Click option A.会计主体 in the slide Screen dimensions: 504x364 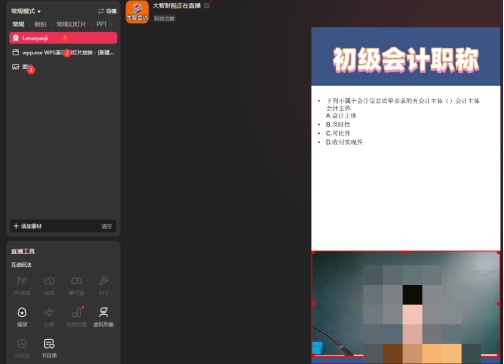341,116
